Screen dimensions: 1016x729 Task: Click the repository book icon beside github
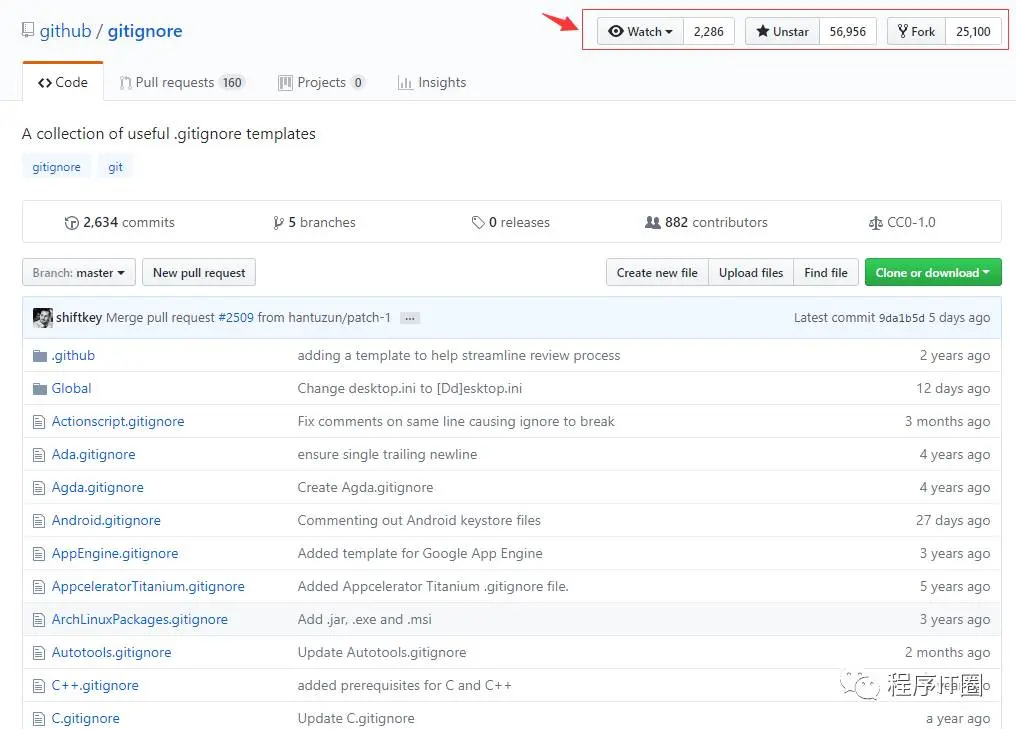pyautogui.click(x=28, y=30)
